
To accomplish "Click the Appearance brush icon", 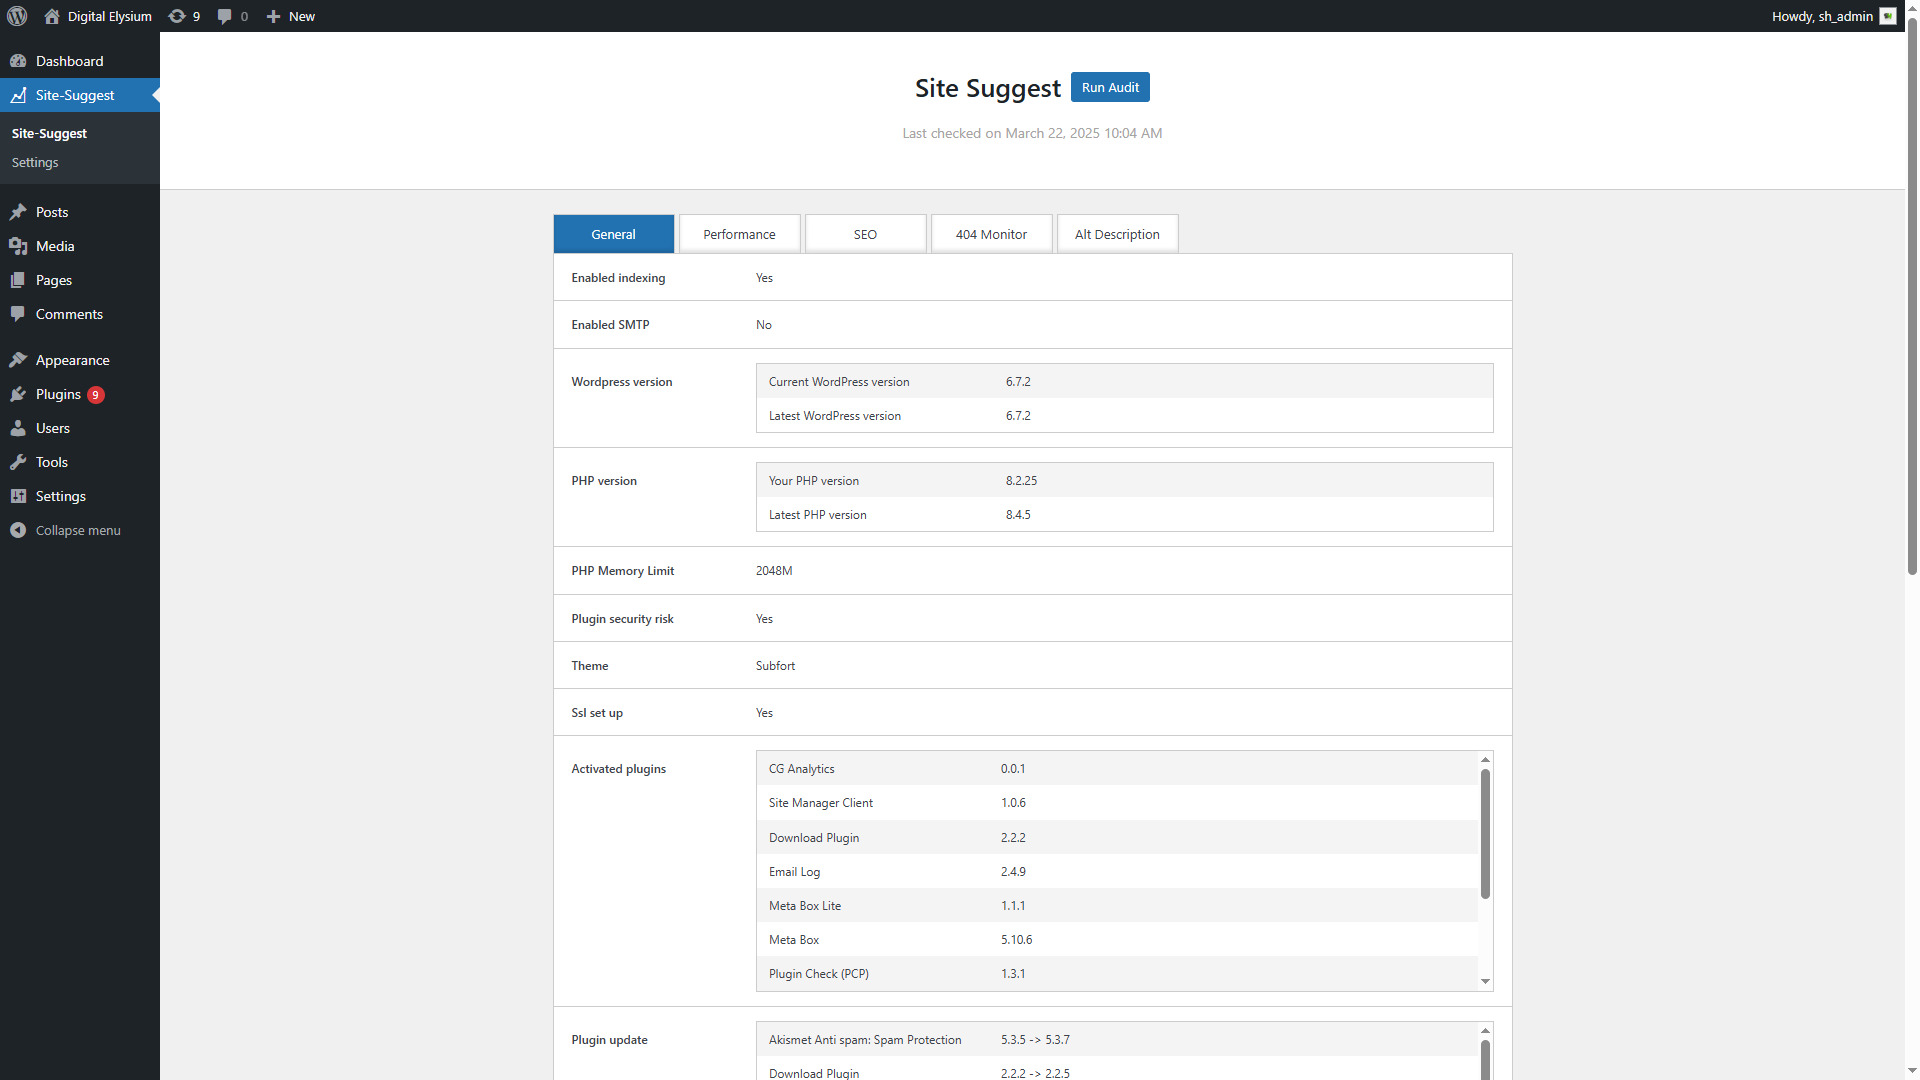I will click(x=18, y=360).
